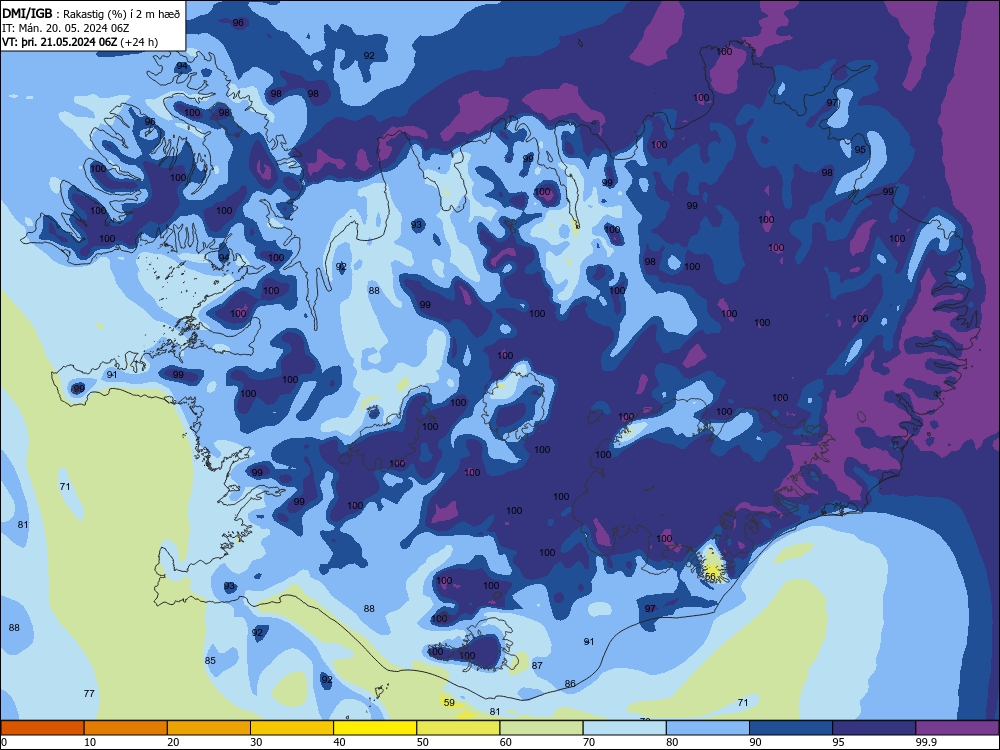The image size is (1000, 750).
Task: Click the light green 60–70 legend swatch
Action: tap(541, 728)
